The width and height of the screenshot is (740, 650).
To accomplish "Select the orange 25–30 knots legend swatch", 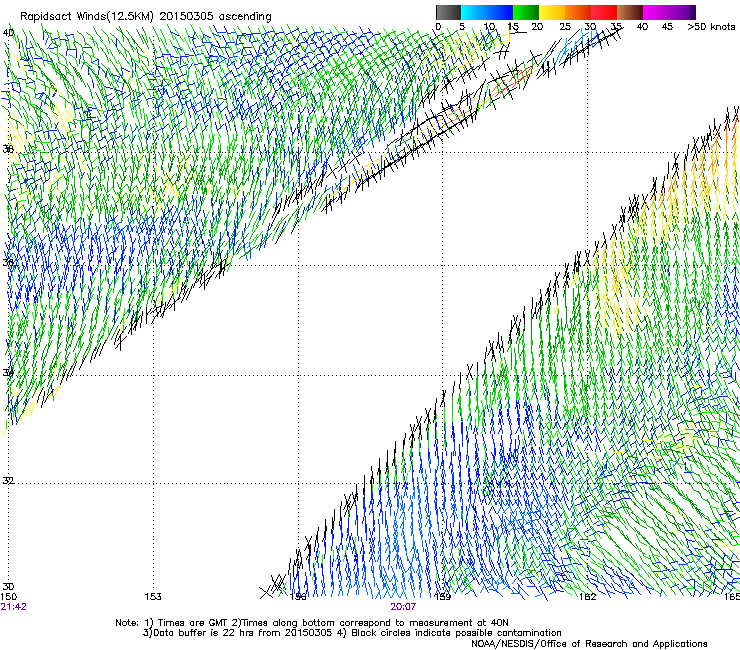I will 578,12.
